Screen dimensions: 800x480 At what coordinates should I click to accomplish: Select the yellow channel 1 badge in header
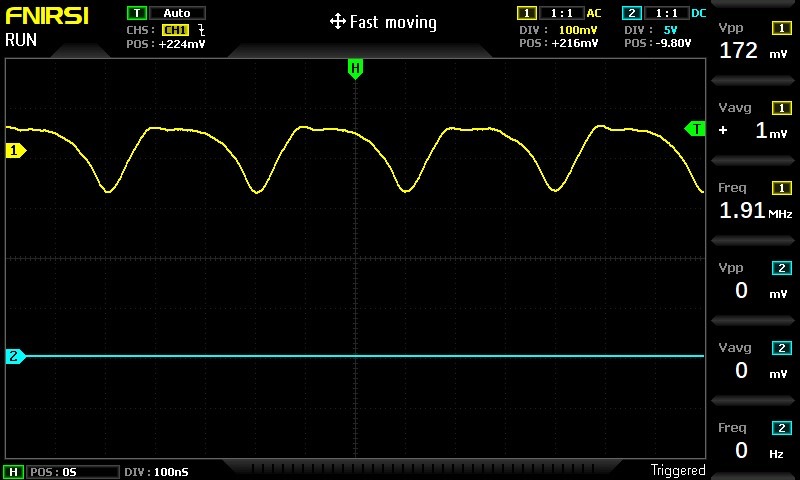tap(527, 13)
